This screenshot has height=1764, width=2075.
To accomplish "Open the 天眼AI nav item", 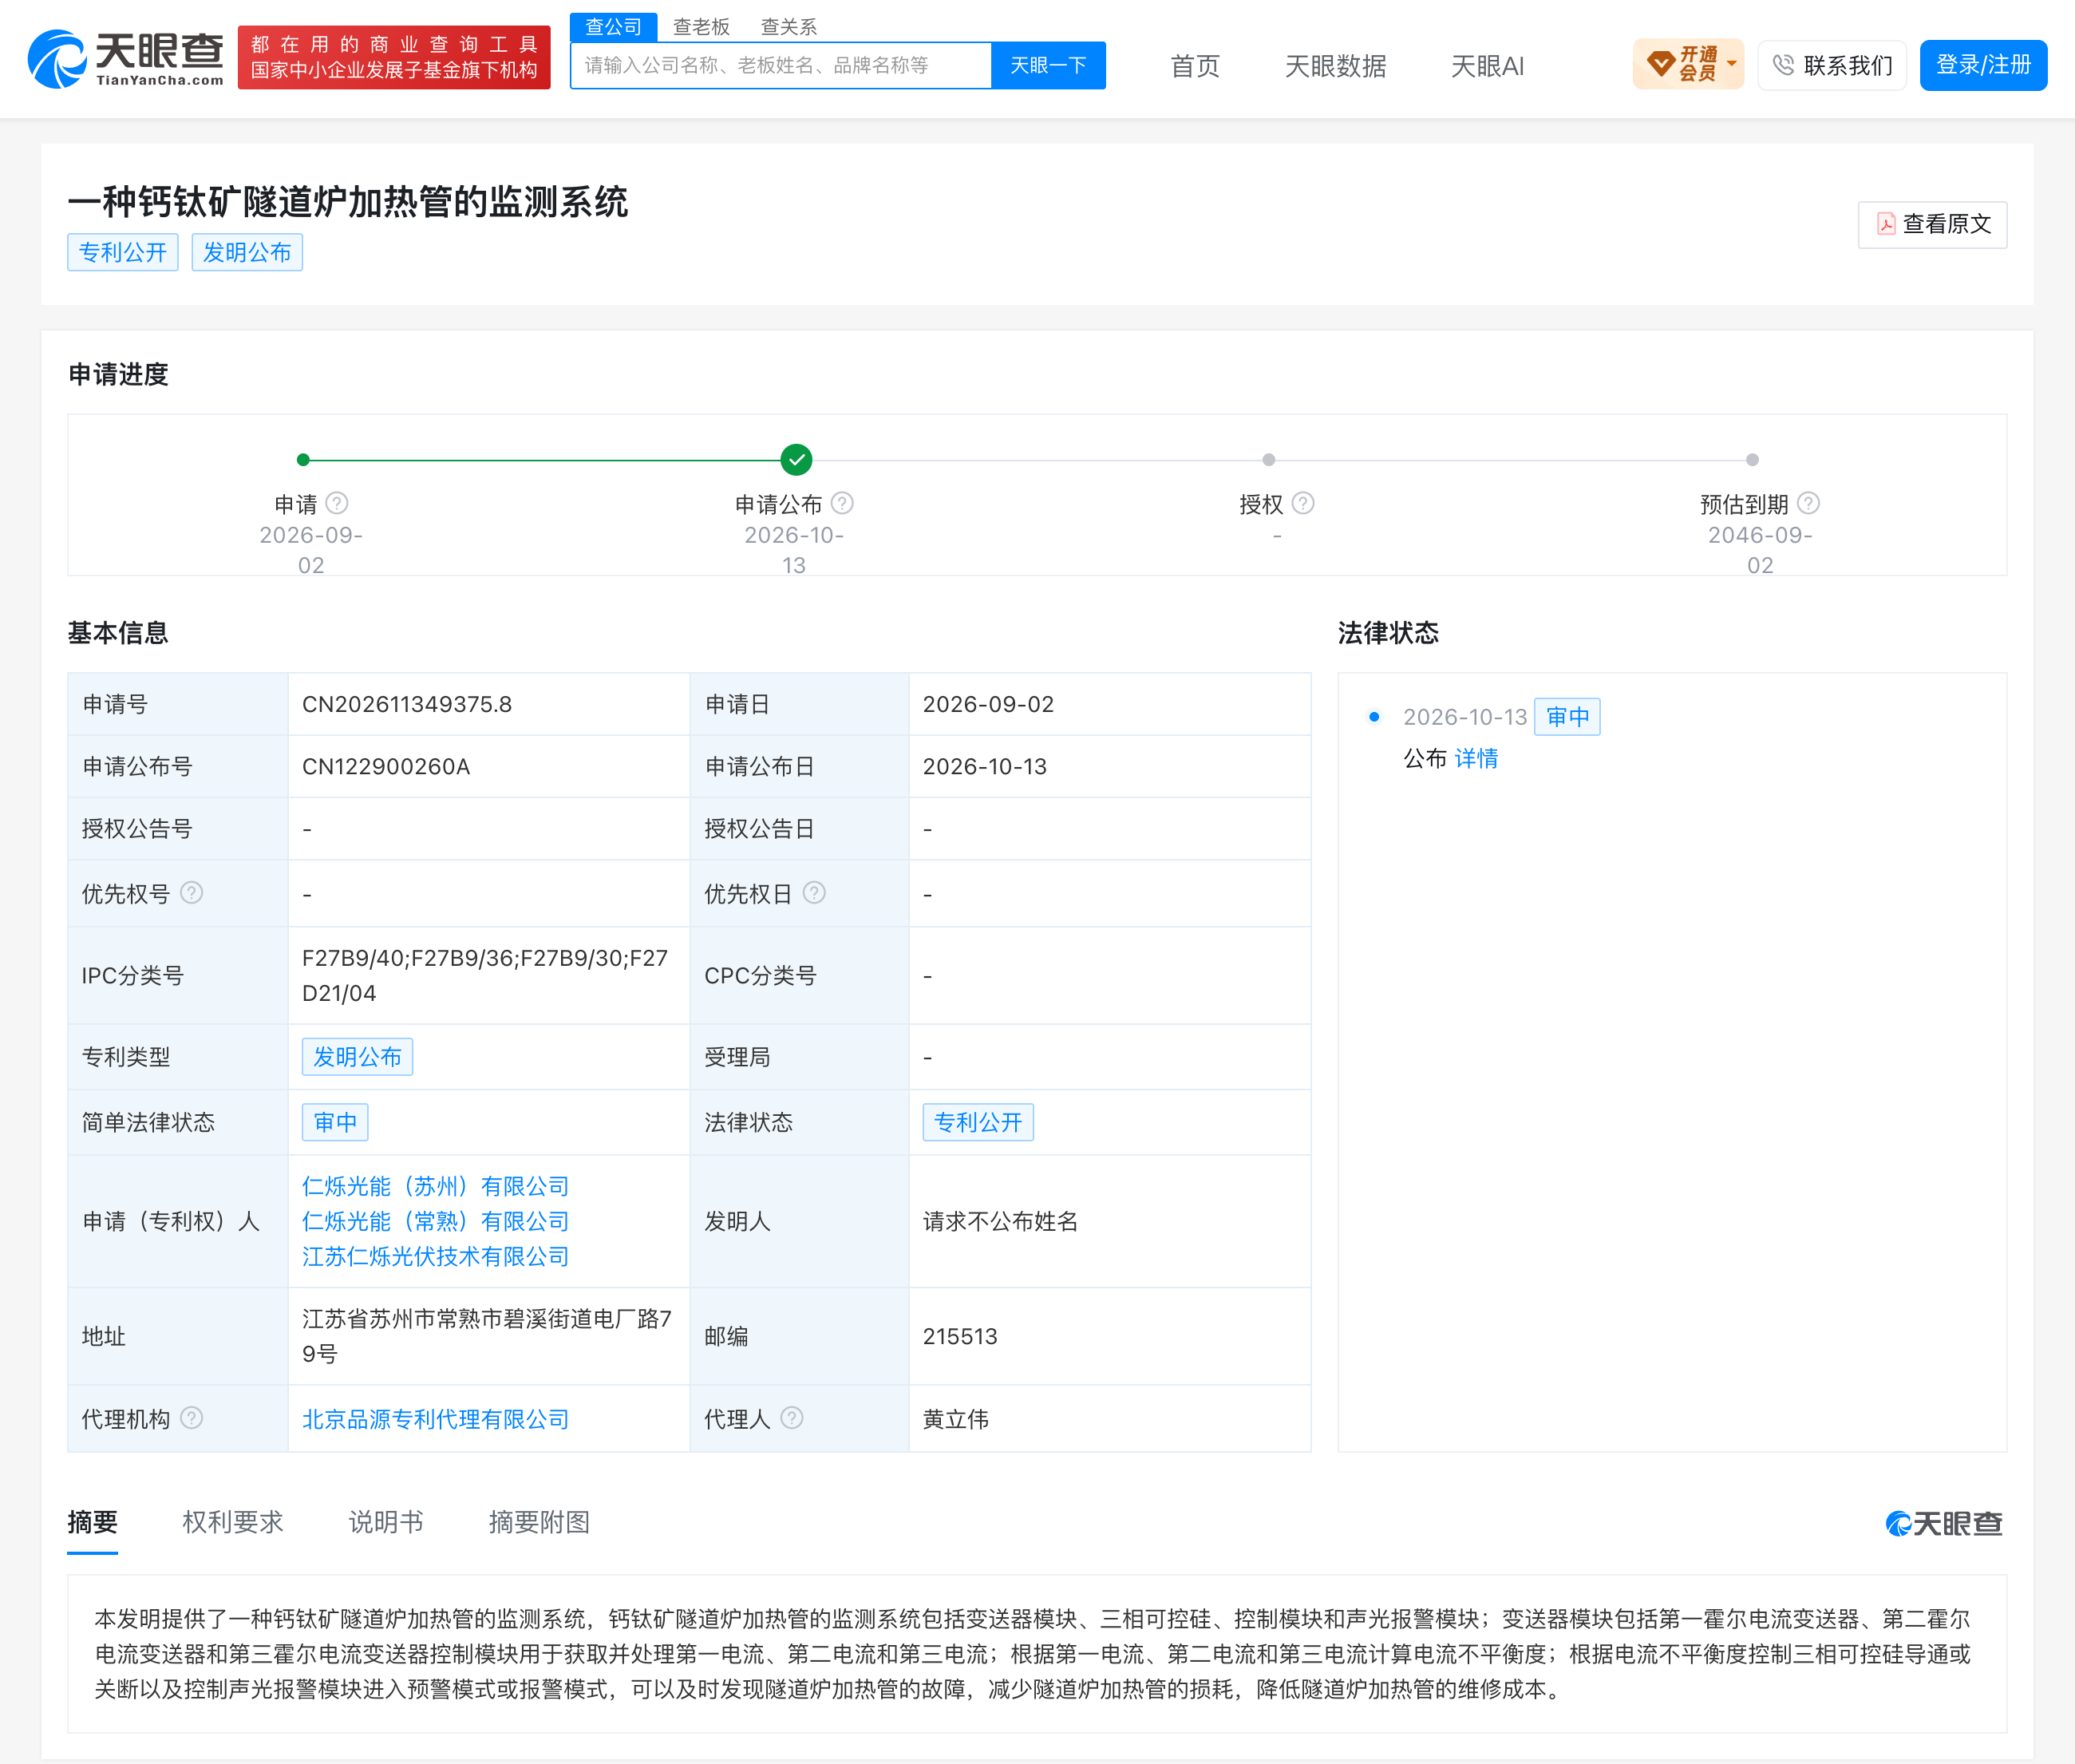I will (x=1487, y=66).
